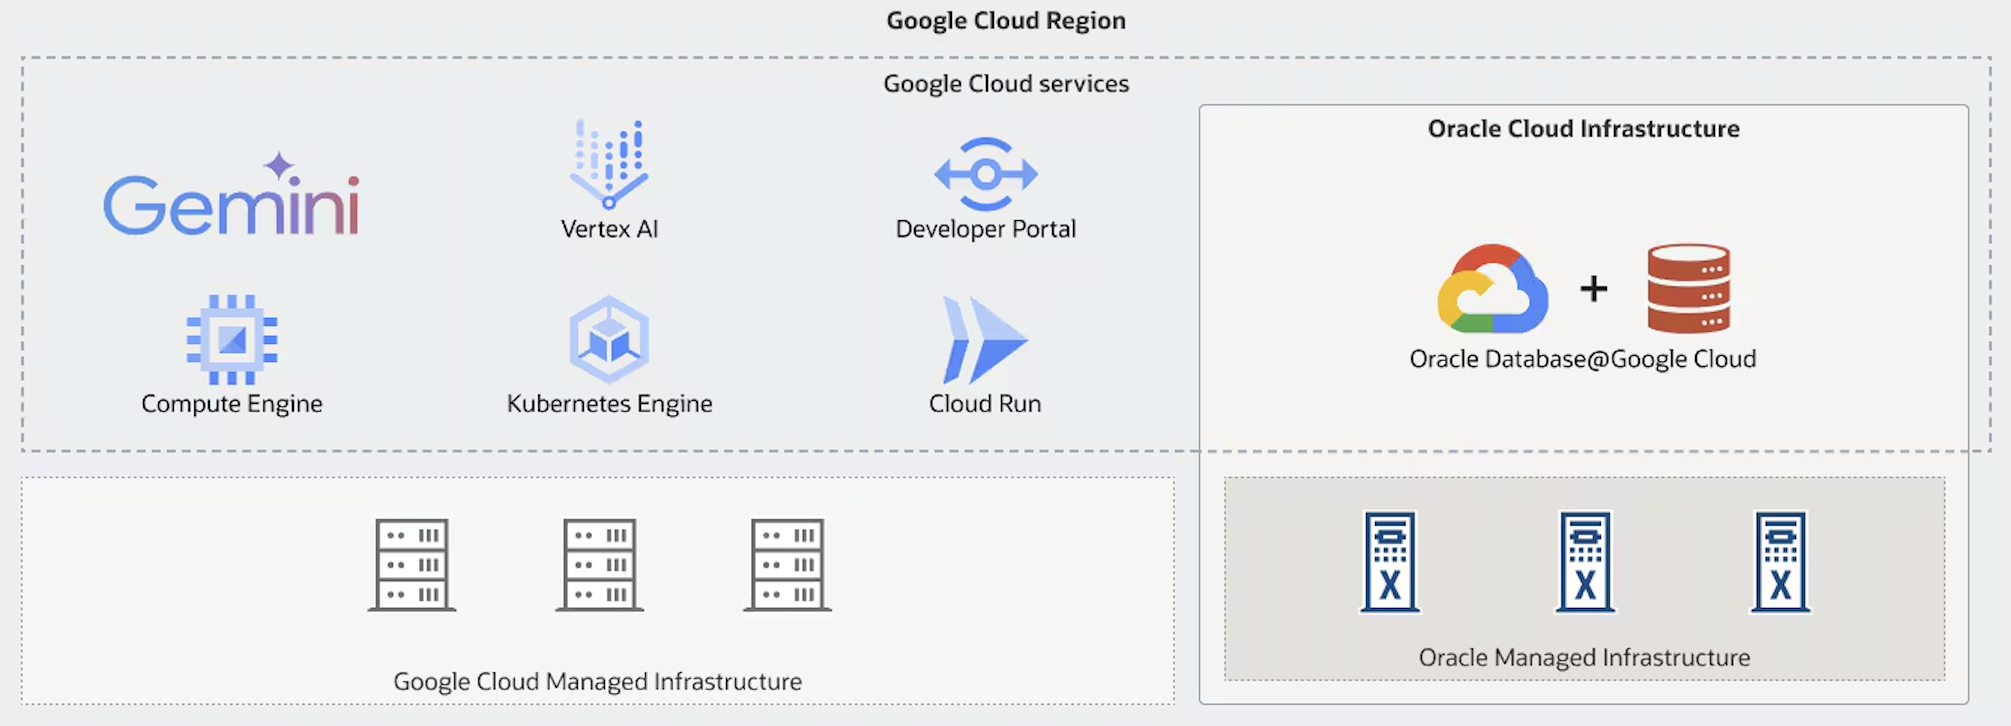The width and height of the screenshot is (2011, 726).
Task: Select the Compute Engine chip icon
Action: 232,339
